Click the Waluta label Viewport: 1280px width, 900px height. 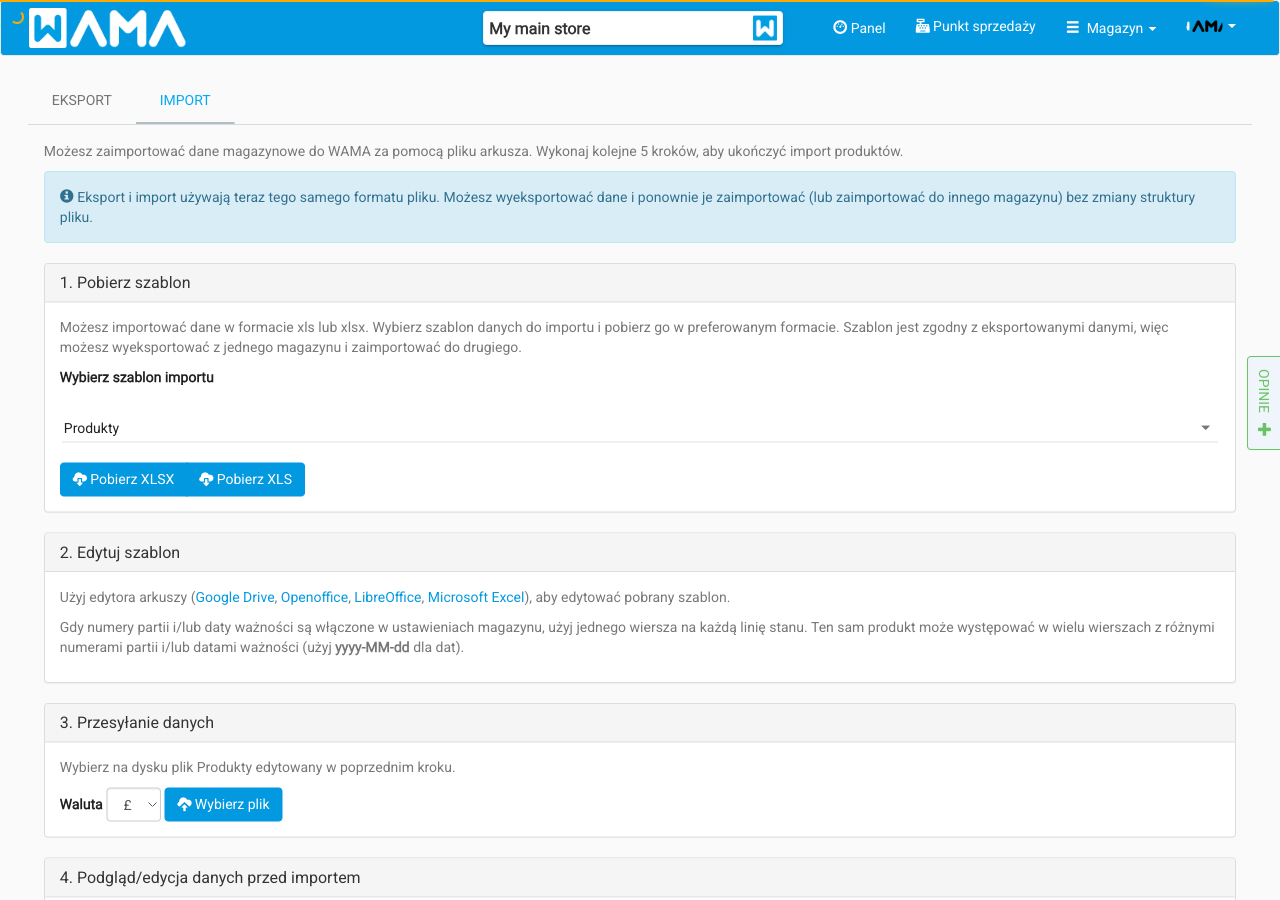[x=81, y=804]
